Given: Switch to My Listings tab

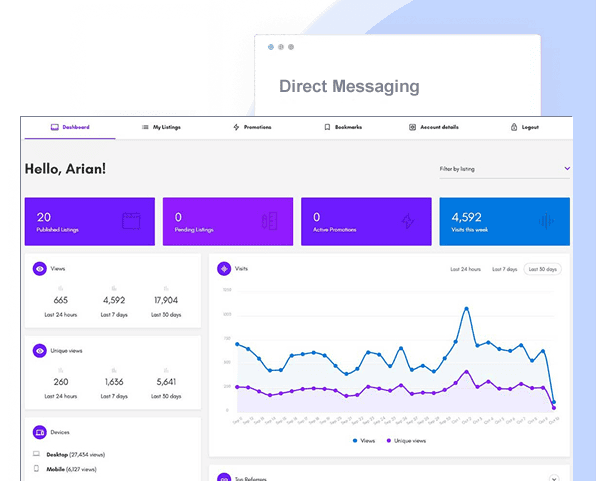Looking at the screenshot, I should pos(161,127).
